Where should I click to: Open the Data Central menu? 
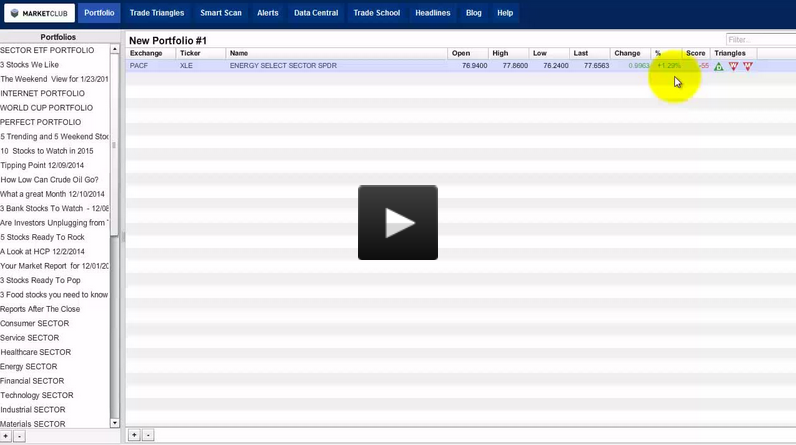click(316, 13)
